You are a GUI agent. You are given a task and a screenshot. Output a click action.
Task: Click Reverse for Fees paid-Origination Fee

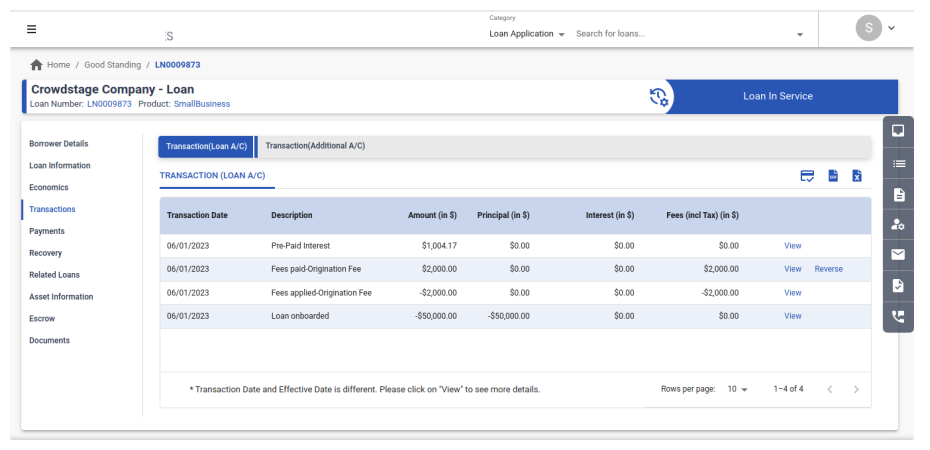click(x=828, y=269)
